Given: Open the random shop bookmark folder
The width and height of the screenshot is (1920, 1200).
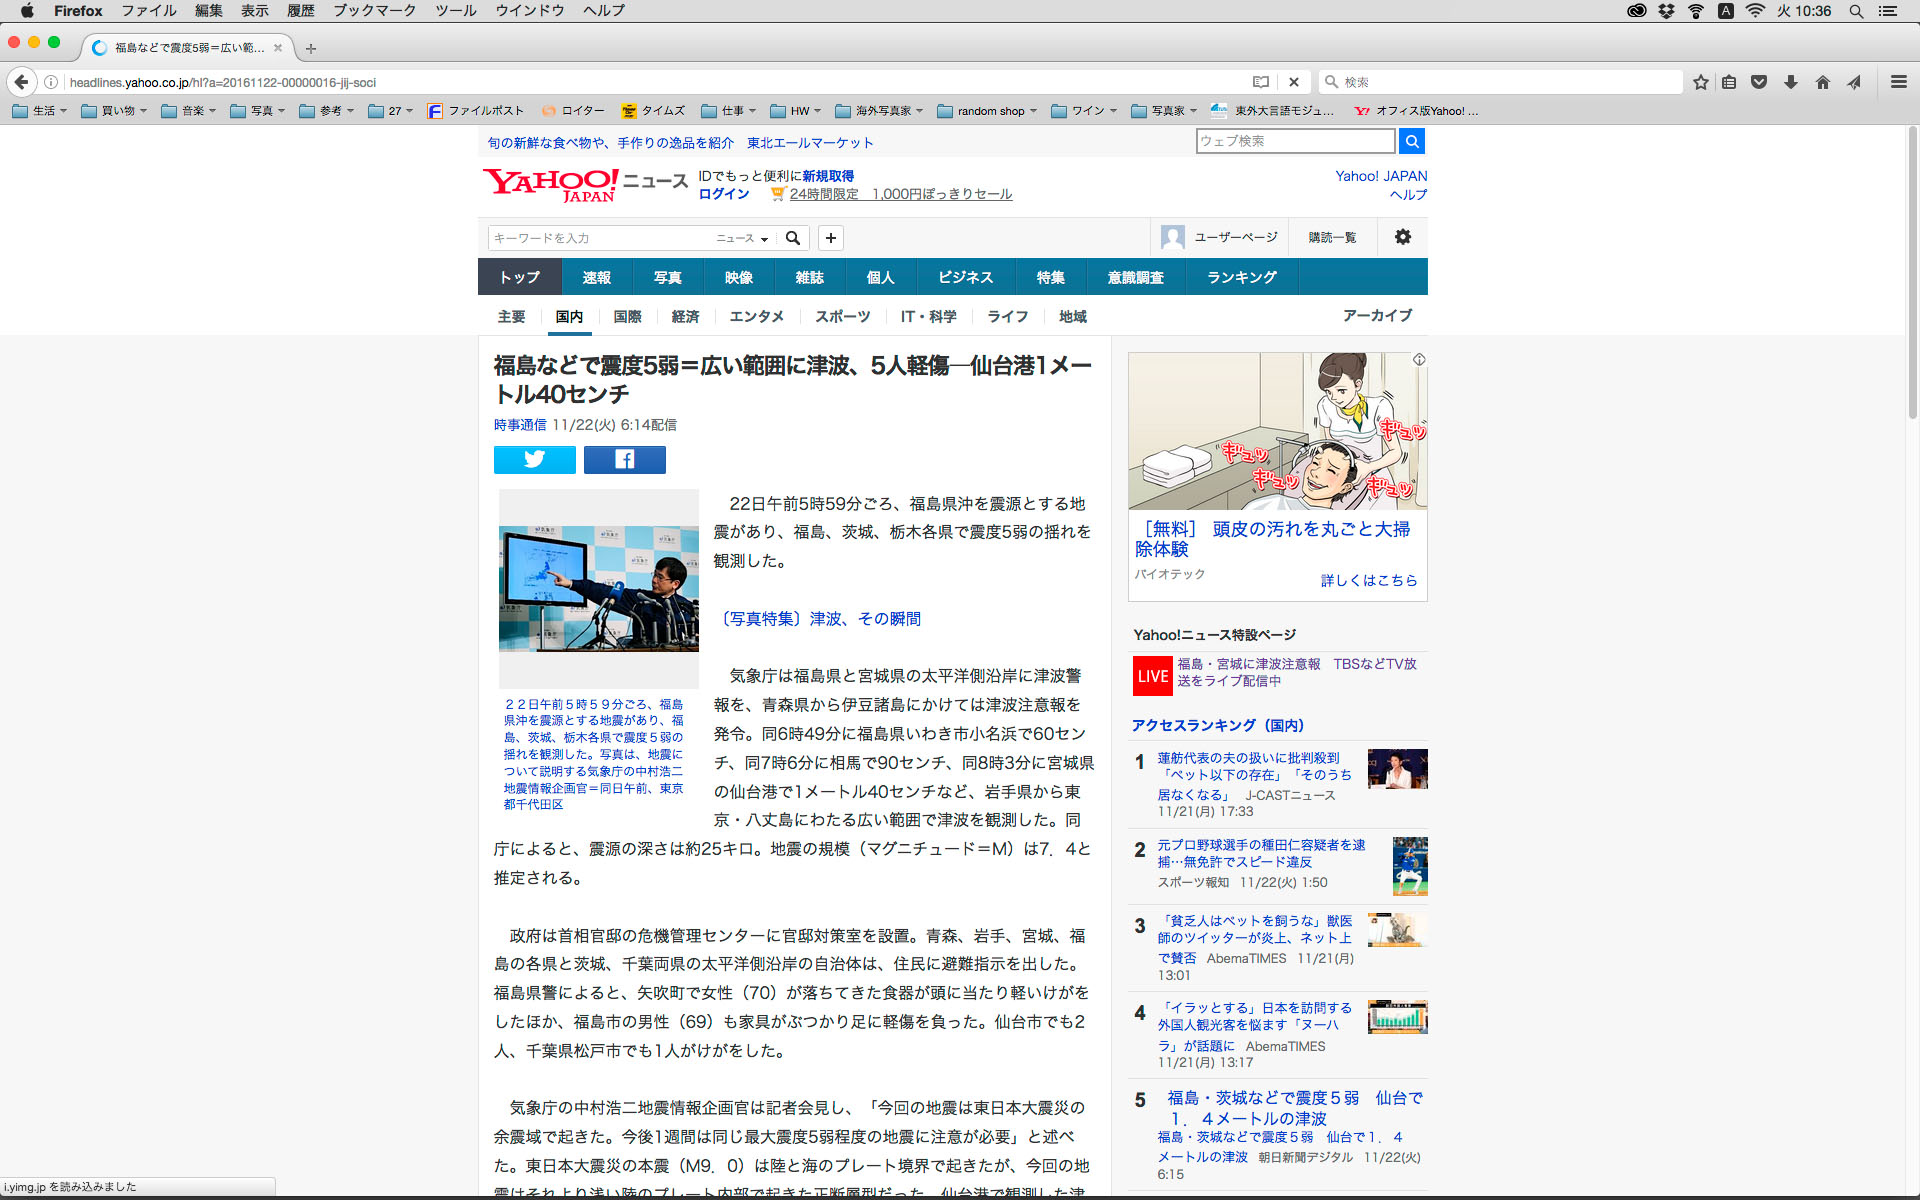Looking at the screenshot, I should (988, 111).
